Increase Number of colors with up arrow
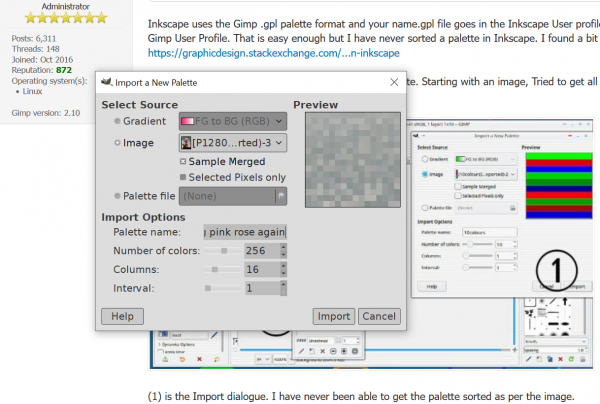 pyautogui.click(x=283, y=247)
